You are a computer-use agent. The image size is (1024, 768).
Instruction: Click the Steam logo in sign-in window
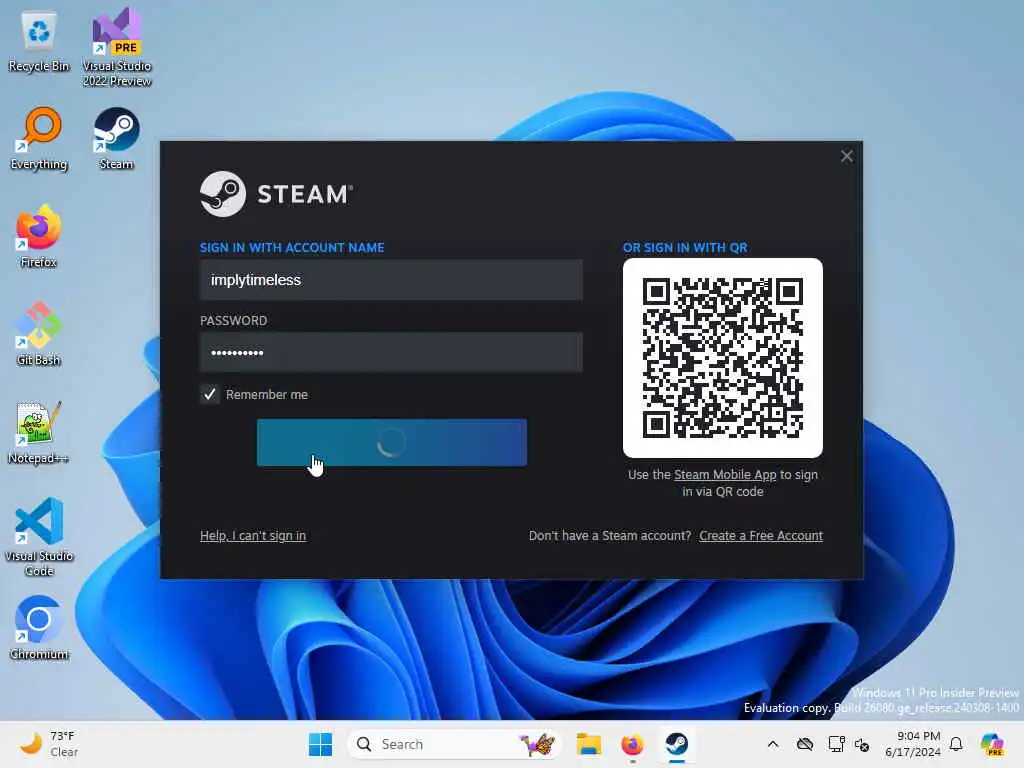click(276, 194)
